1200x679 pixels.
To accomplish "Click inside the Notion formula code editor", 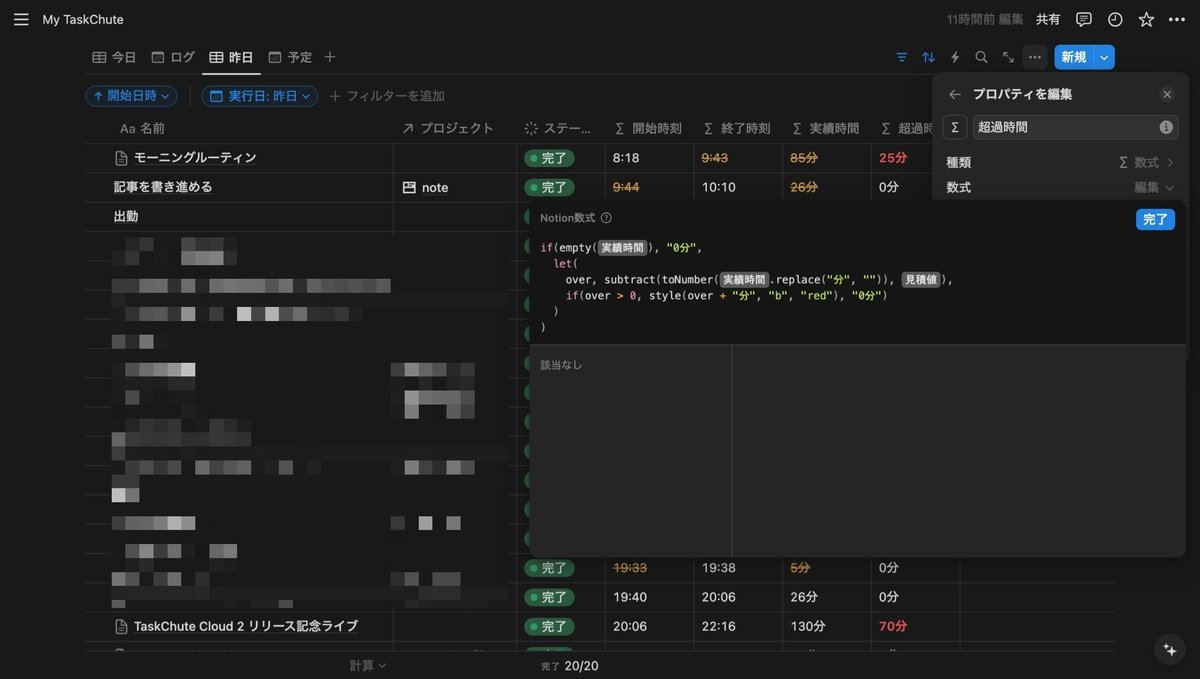I will [x=858, y=286].
